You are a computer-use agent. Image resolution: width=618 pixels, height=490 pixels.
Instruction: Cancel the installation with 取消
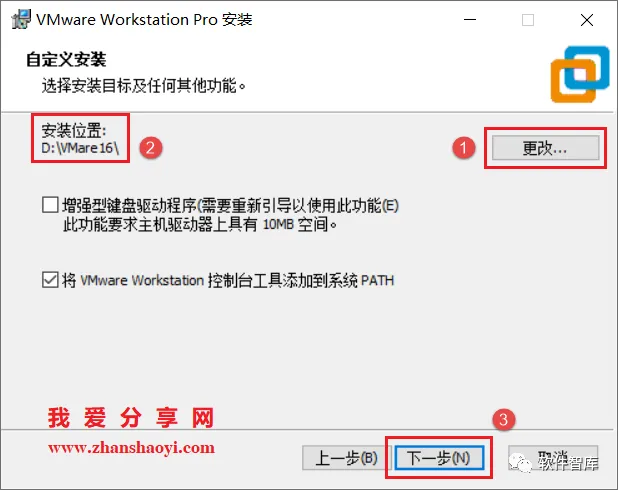(x=553, y=458)
